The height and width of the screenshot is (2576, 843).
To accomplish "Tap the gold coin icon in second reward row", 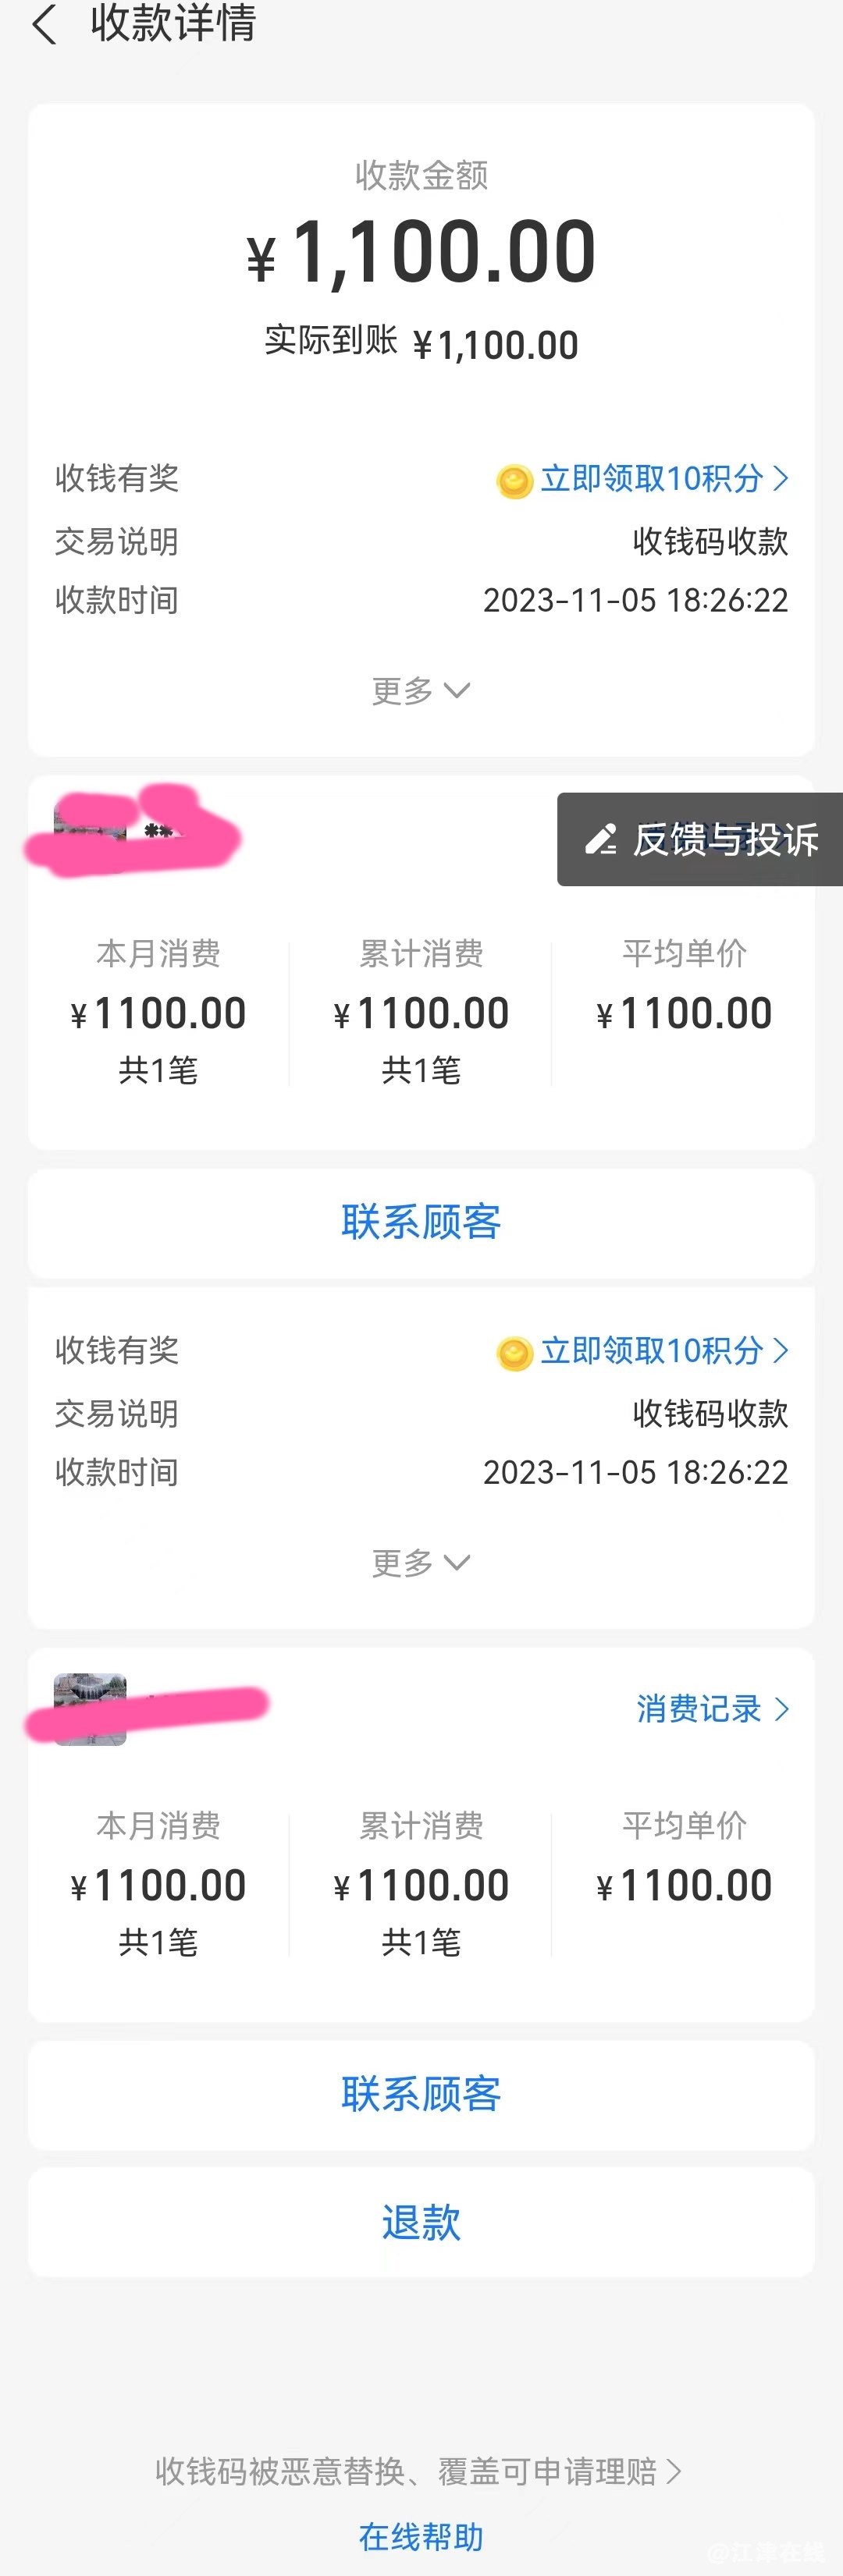I will (514, 1353).
